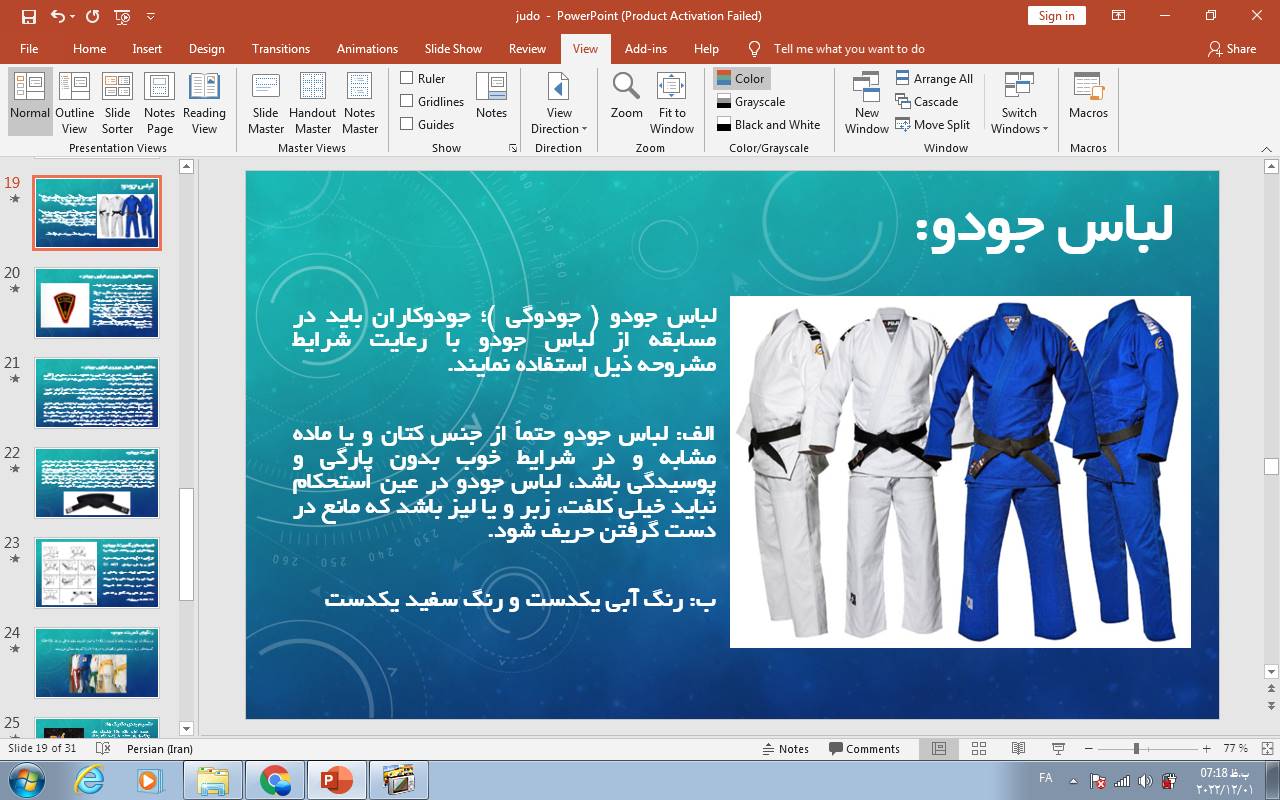1280x800 pixels.
Task: Open a New Window
Action: point(866,102)
